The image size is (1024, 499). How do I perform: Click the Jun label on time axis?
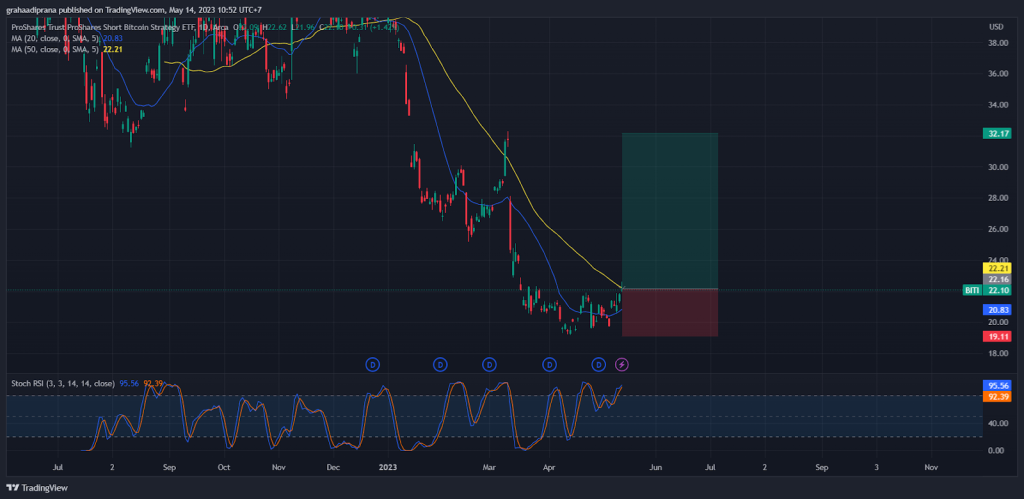coord(656,468)
